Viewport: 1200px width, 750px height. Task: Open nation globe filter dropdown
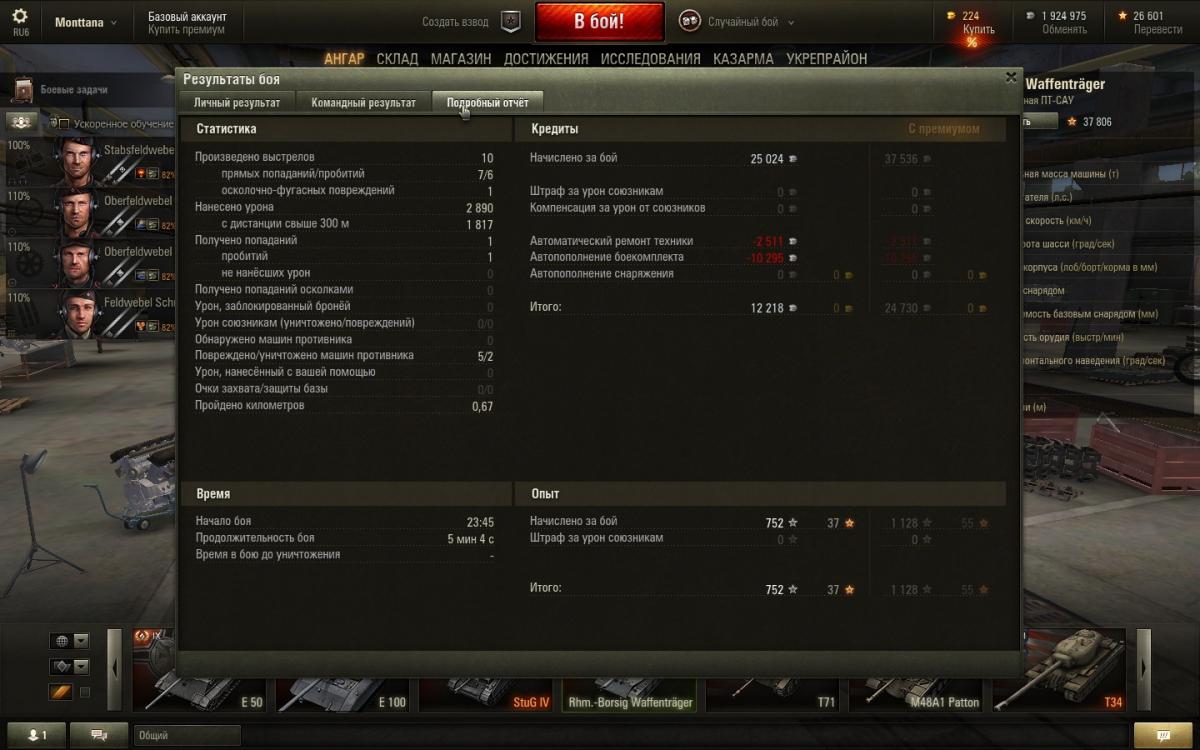(70, 641)
